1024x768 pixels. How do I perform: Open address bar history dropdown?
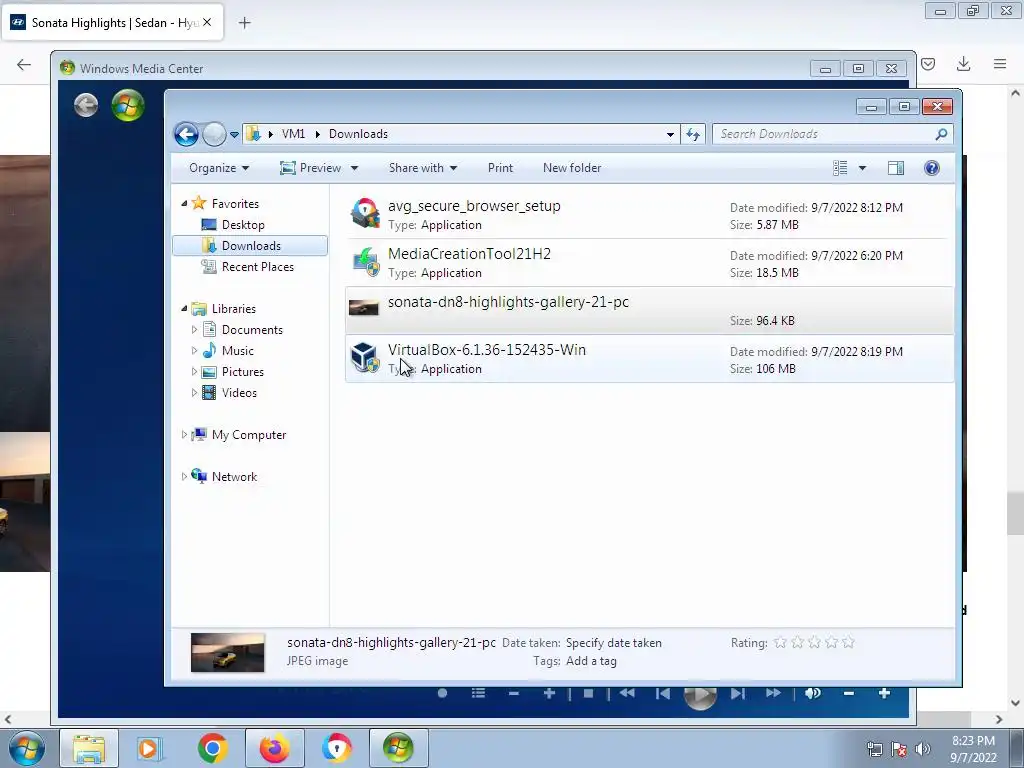tap(670, 135)
